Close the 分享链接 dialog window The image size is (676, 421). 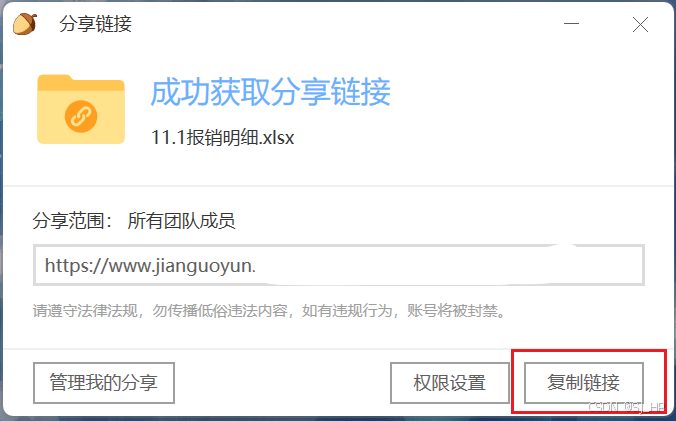tap(640, 25)
